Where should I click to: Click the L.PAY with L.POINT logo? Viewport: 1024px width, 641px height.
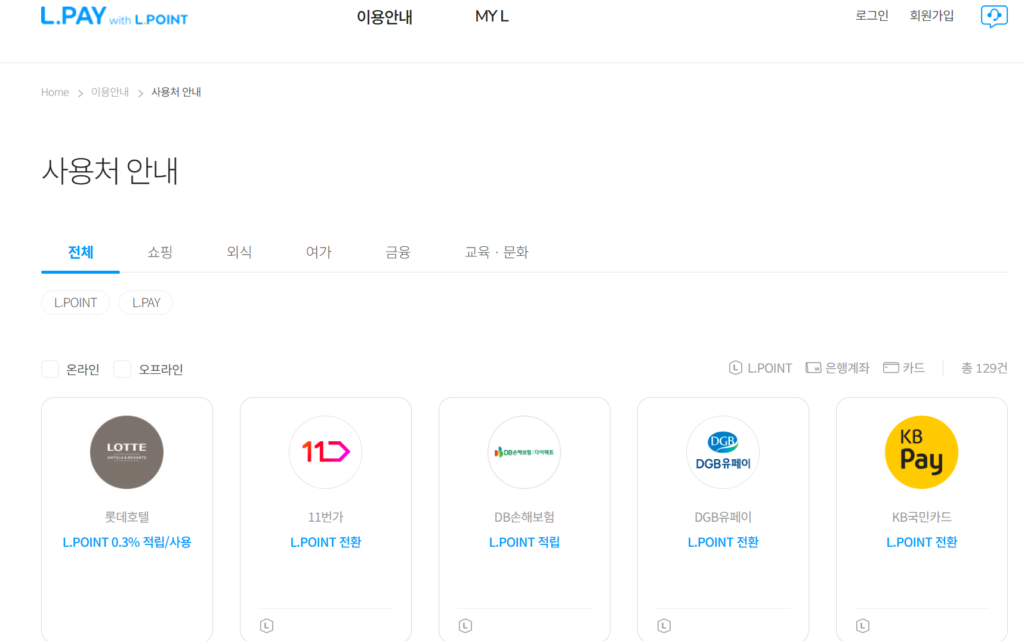(x=114, y=16)
